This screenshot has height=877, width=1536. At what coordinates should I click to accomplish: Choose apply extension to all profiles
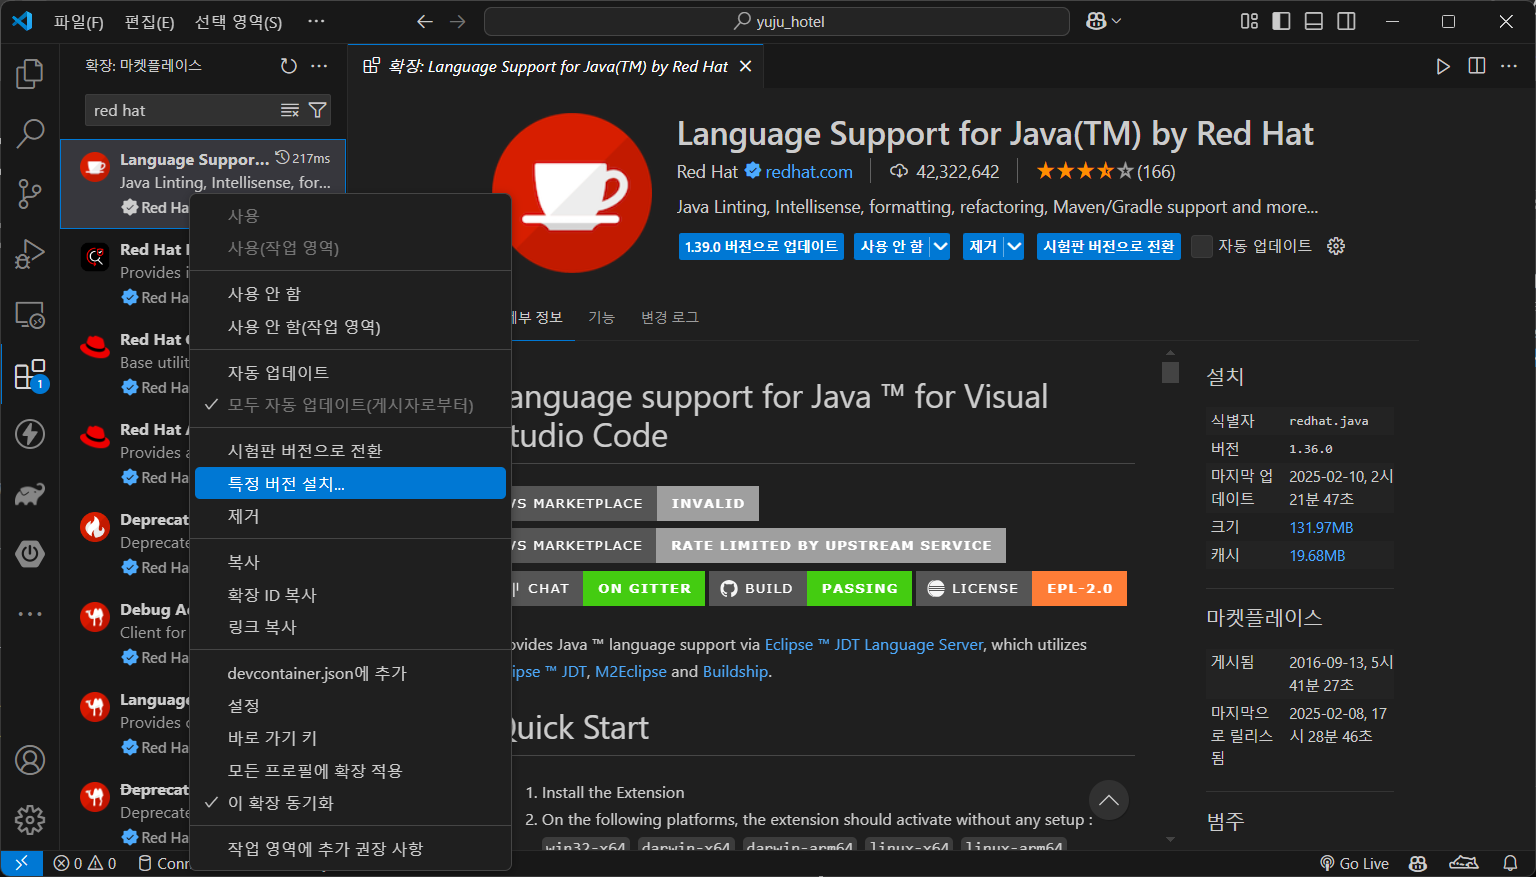point(350,771)
